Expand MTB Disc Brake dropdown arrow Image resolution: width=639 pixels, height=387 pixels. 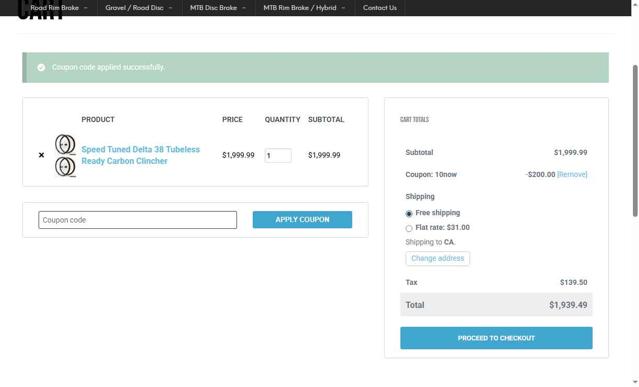coord(244,8)
